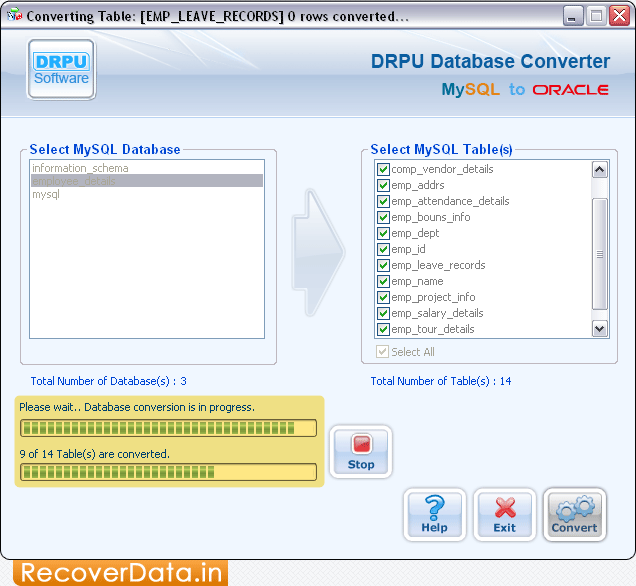Viewport: 636px width, 586px height.
Task: Close the converter window
Action: pyautogui.click(x=619, y=16)
